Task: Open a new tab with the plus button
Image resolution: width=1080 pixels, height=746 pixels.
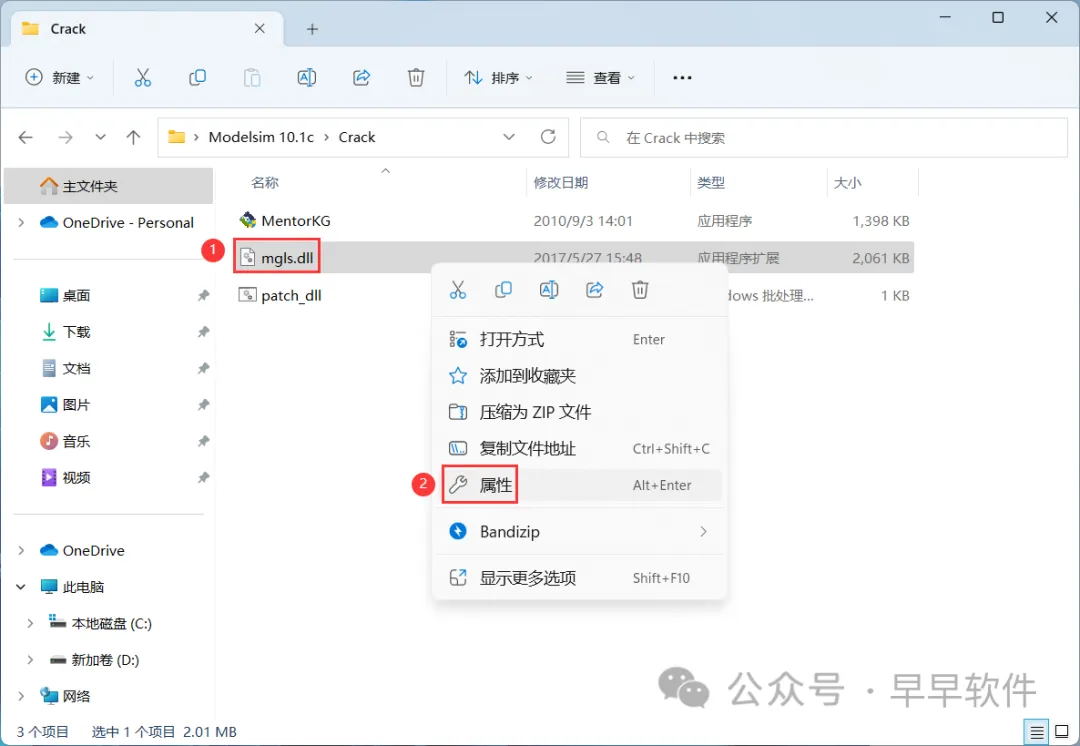Action: (312, 29)
